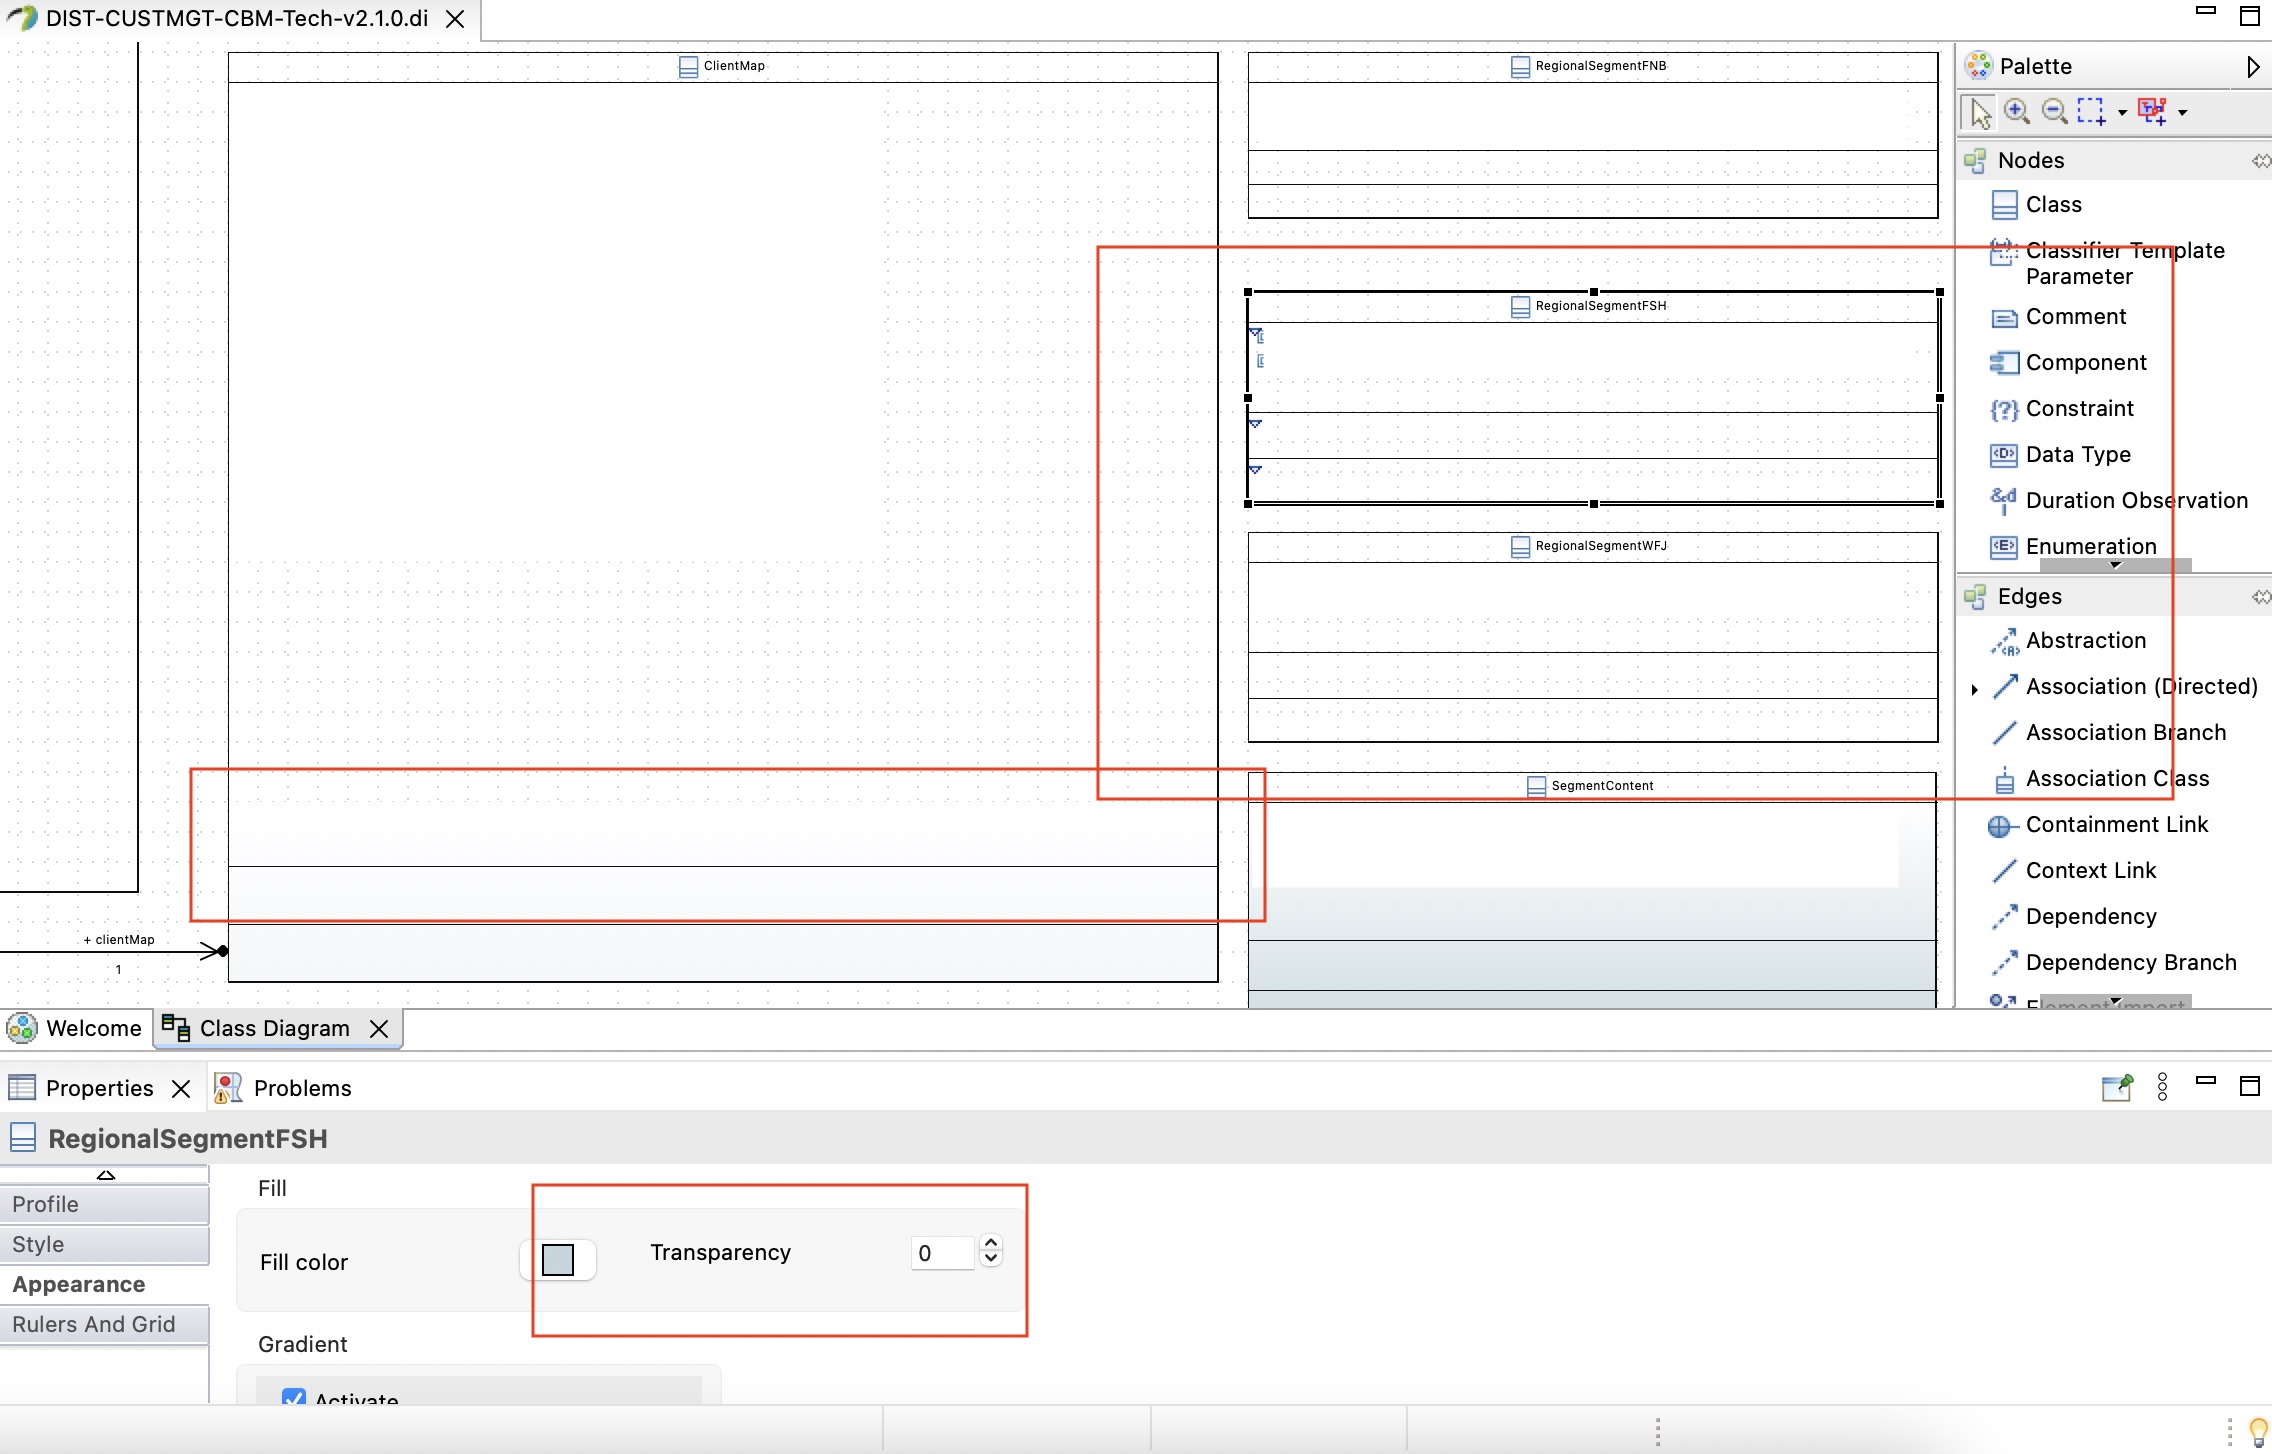The width and height of the screenshot is (2272, 1454).
Task: Pin the Properties view to selection
Action: click(x=2117, y=1088)
